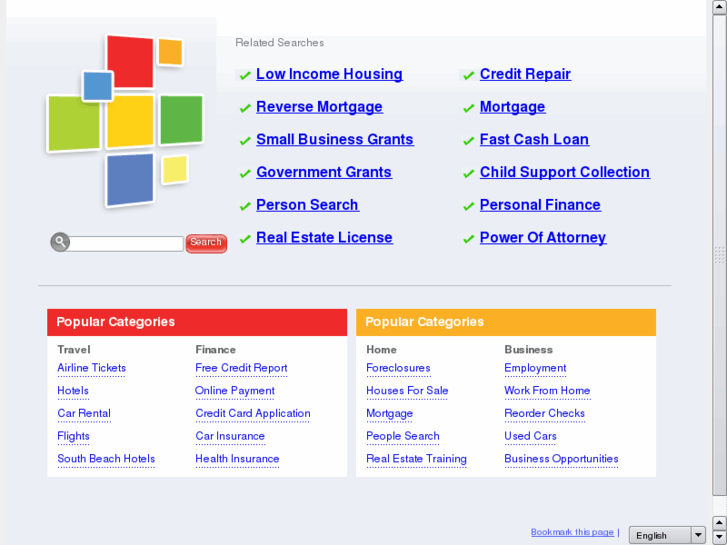Open Health Insurance link

(x=237, y=459)
